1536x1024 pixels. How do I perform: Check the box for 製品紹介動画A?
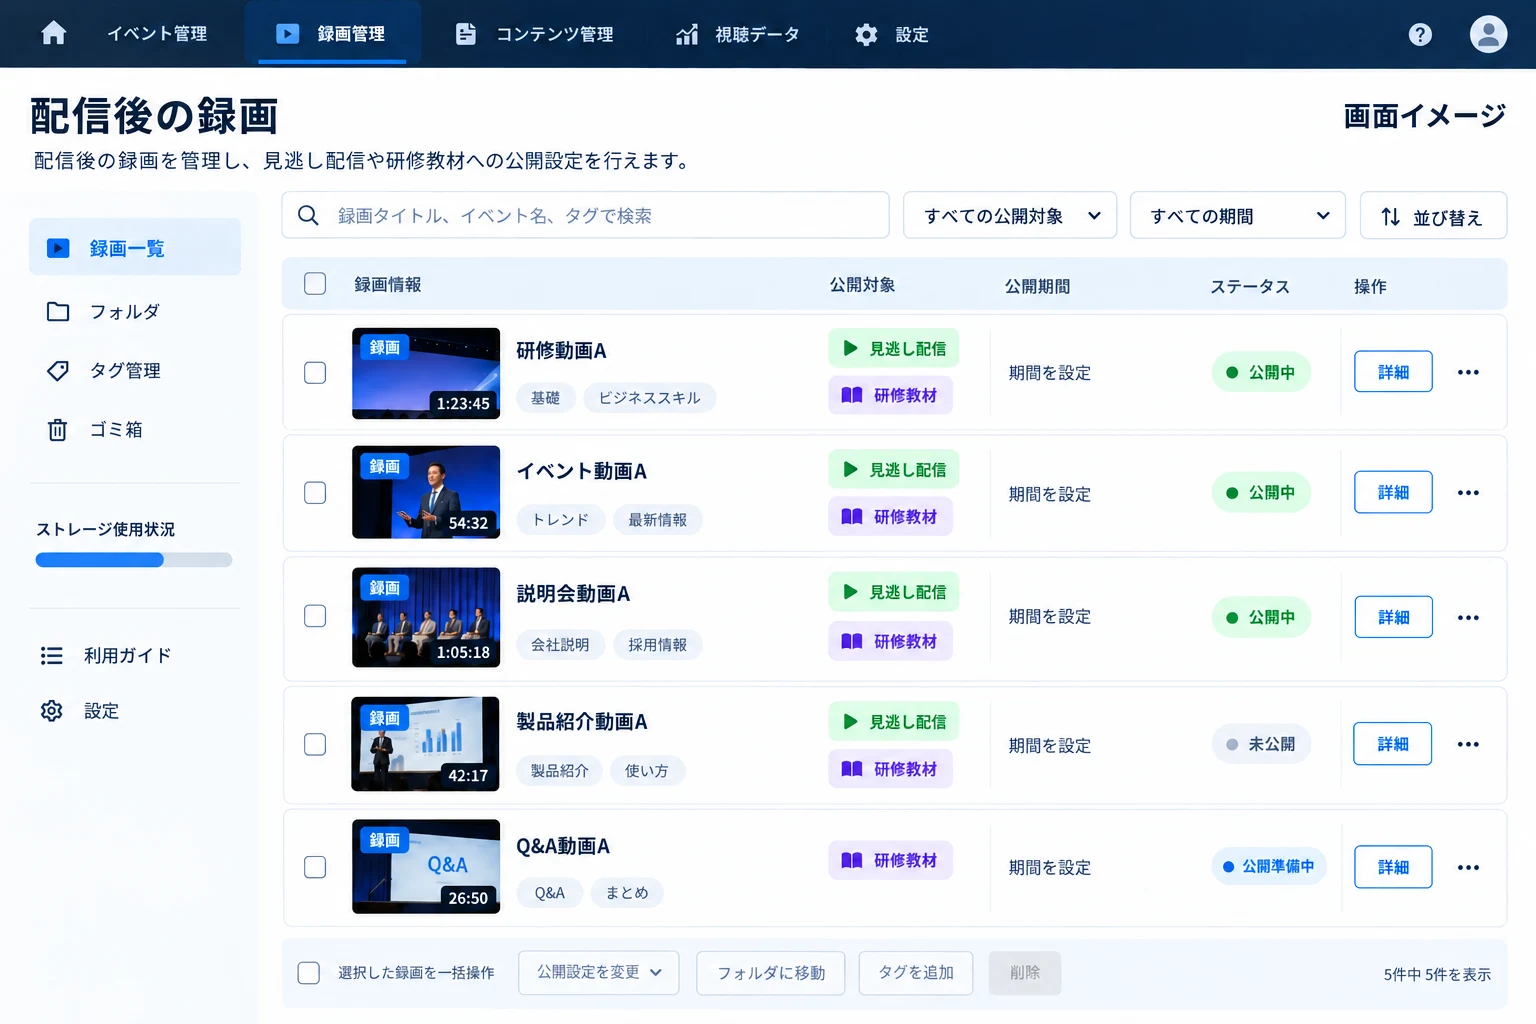point(315,745)
